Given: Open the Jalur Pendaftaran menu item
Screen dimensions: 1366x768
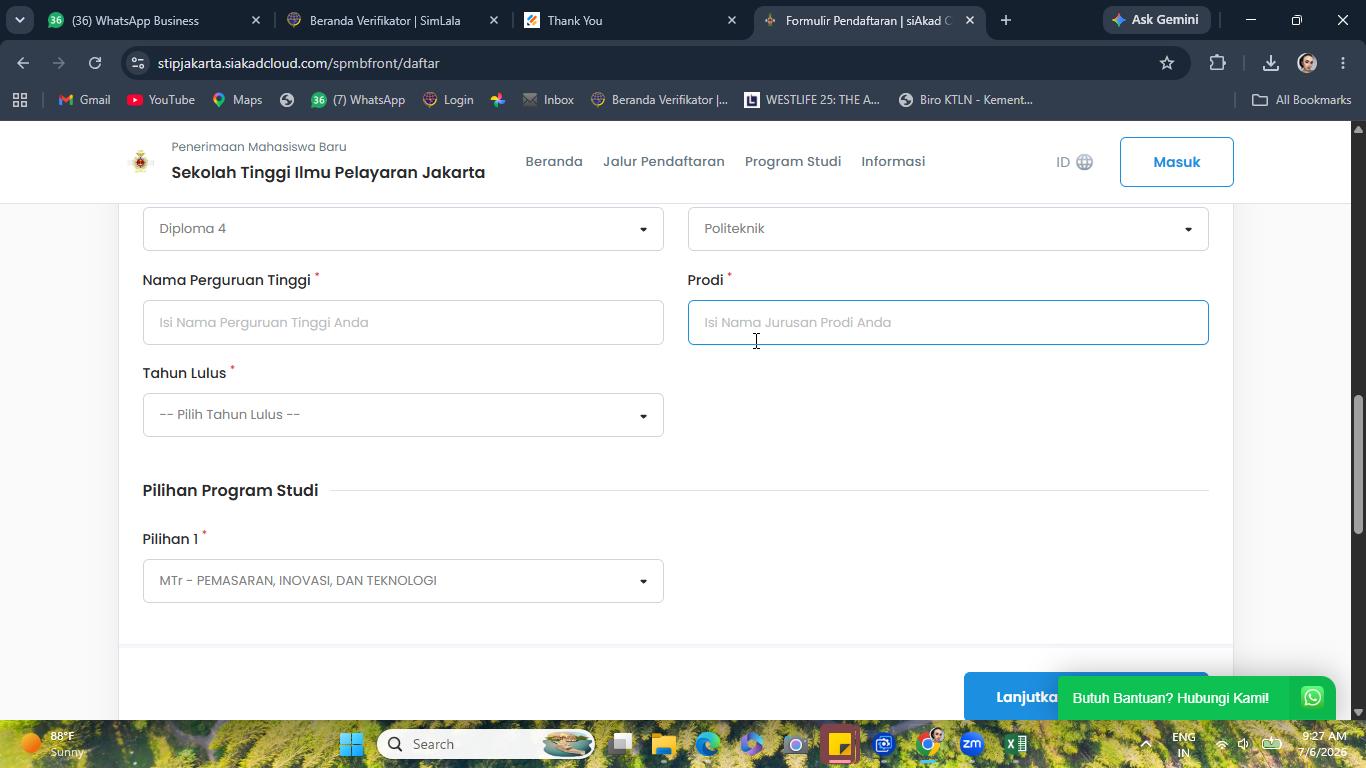Looking at the screenshot, I should tap(664, 161).
